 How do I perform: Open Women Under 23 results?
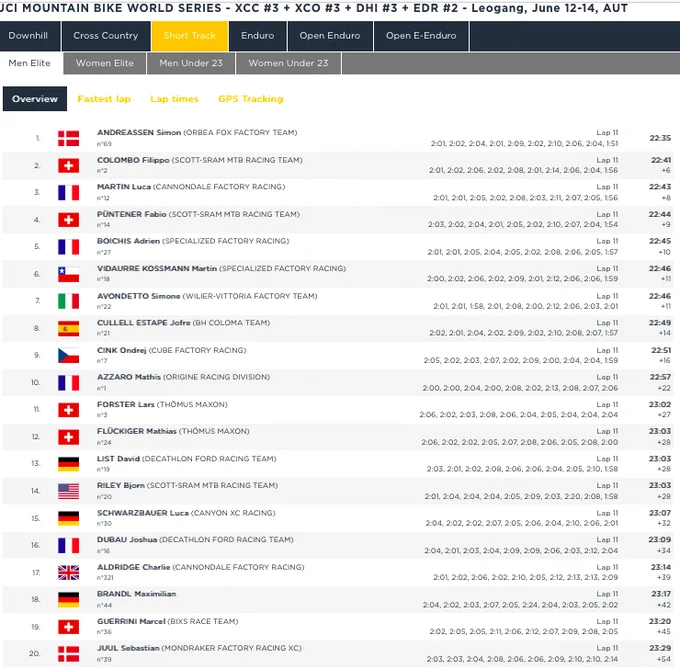288,63
